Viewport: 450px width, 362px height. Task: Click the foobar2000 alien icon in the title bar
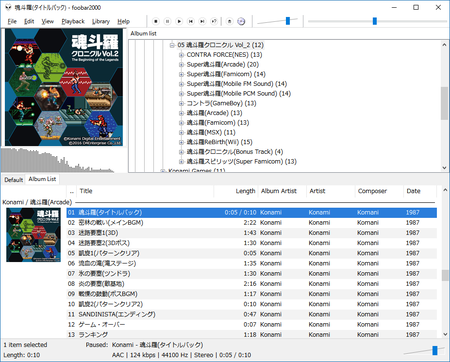pos(8,7)
